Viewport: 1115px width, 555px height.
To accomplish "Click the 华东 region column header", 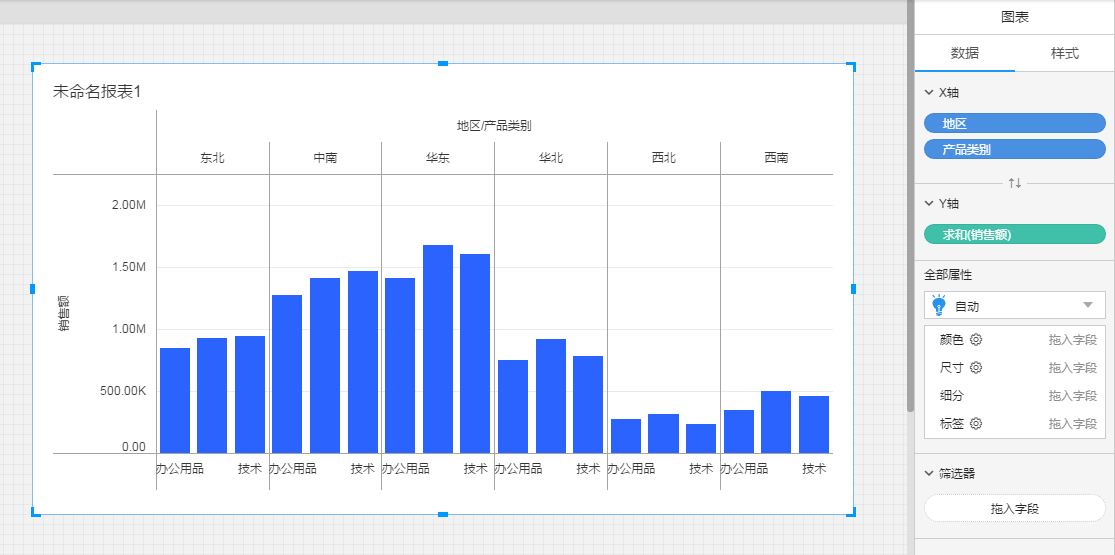I will click(437, 158).
